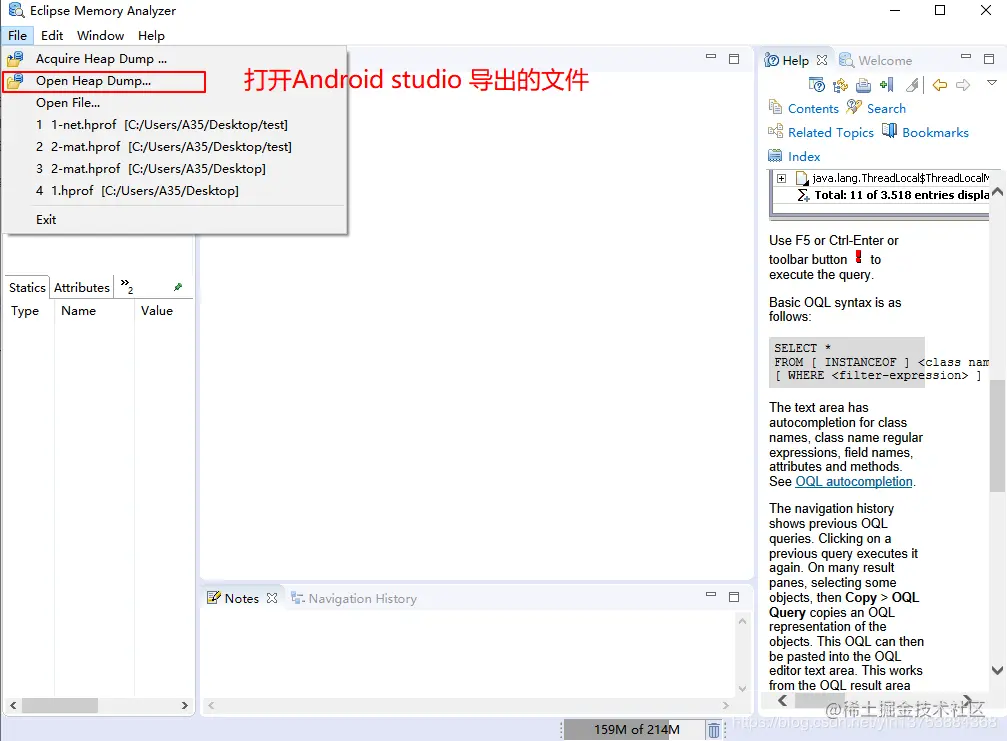Minimize the Help panel
Image resolution: width=1007 pixels, height=741 pixels.
965,57
